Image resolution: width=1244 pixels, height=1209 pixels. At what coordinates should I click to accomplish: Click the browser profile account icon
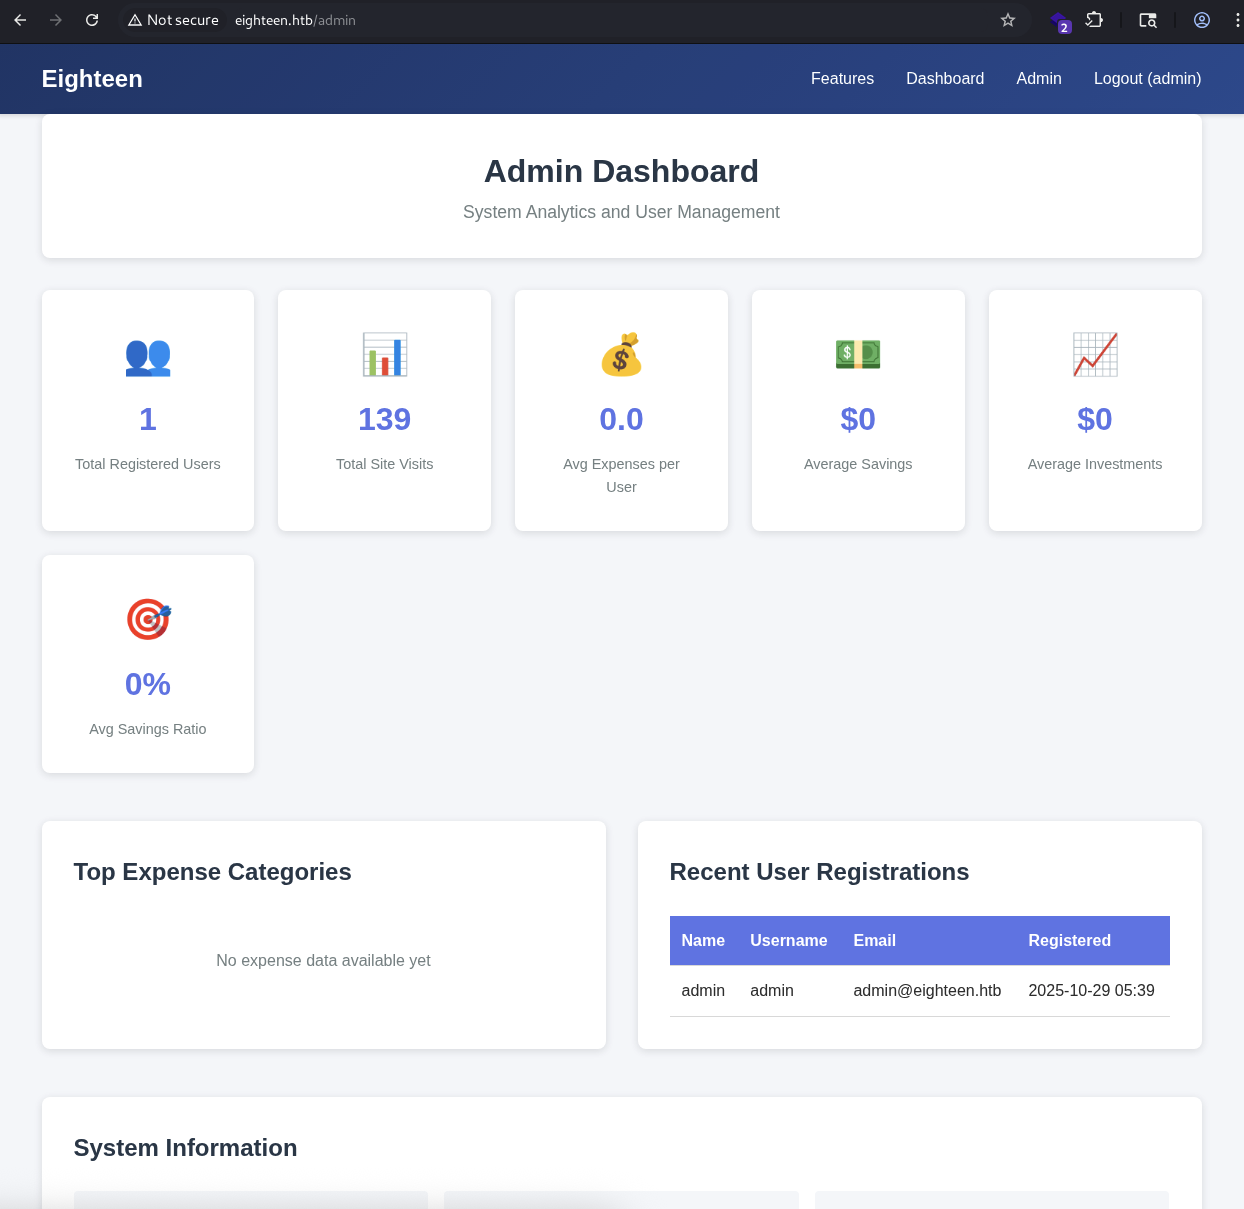1201,20
